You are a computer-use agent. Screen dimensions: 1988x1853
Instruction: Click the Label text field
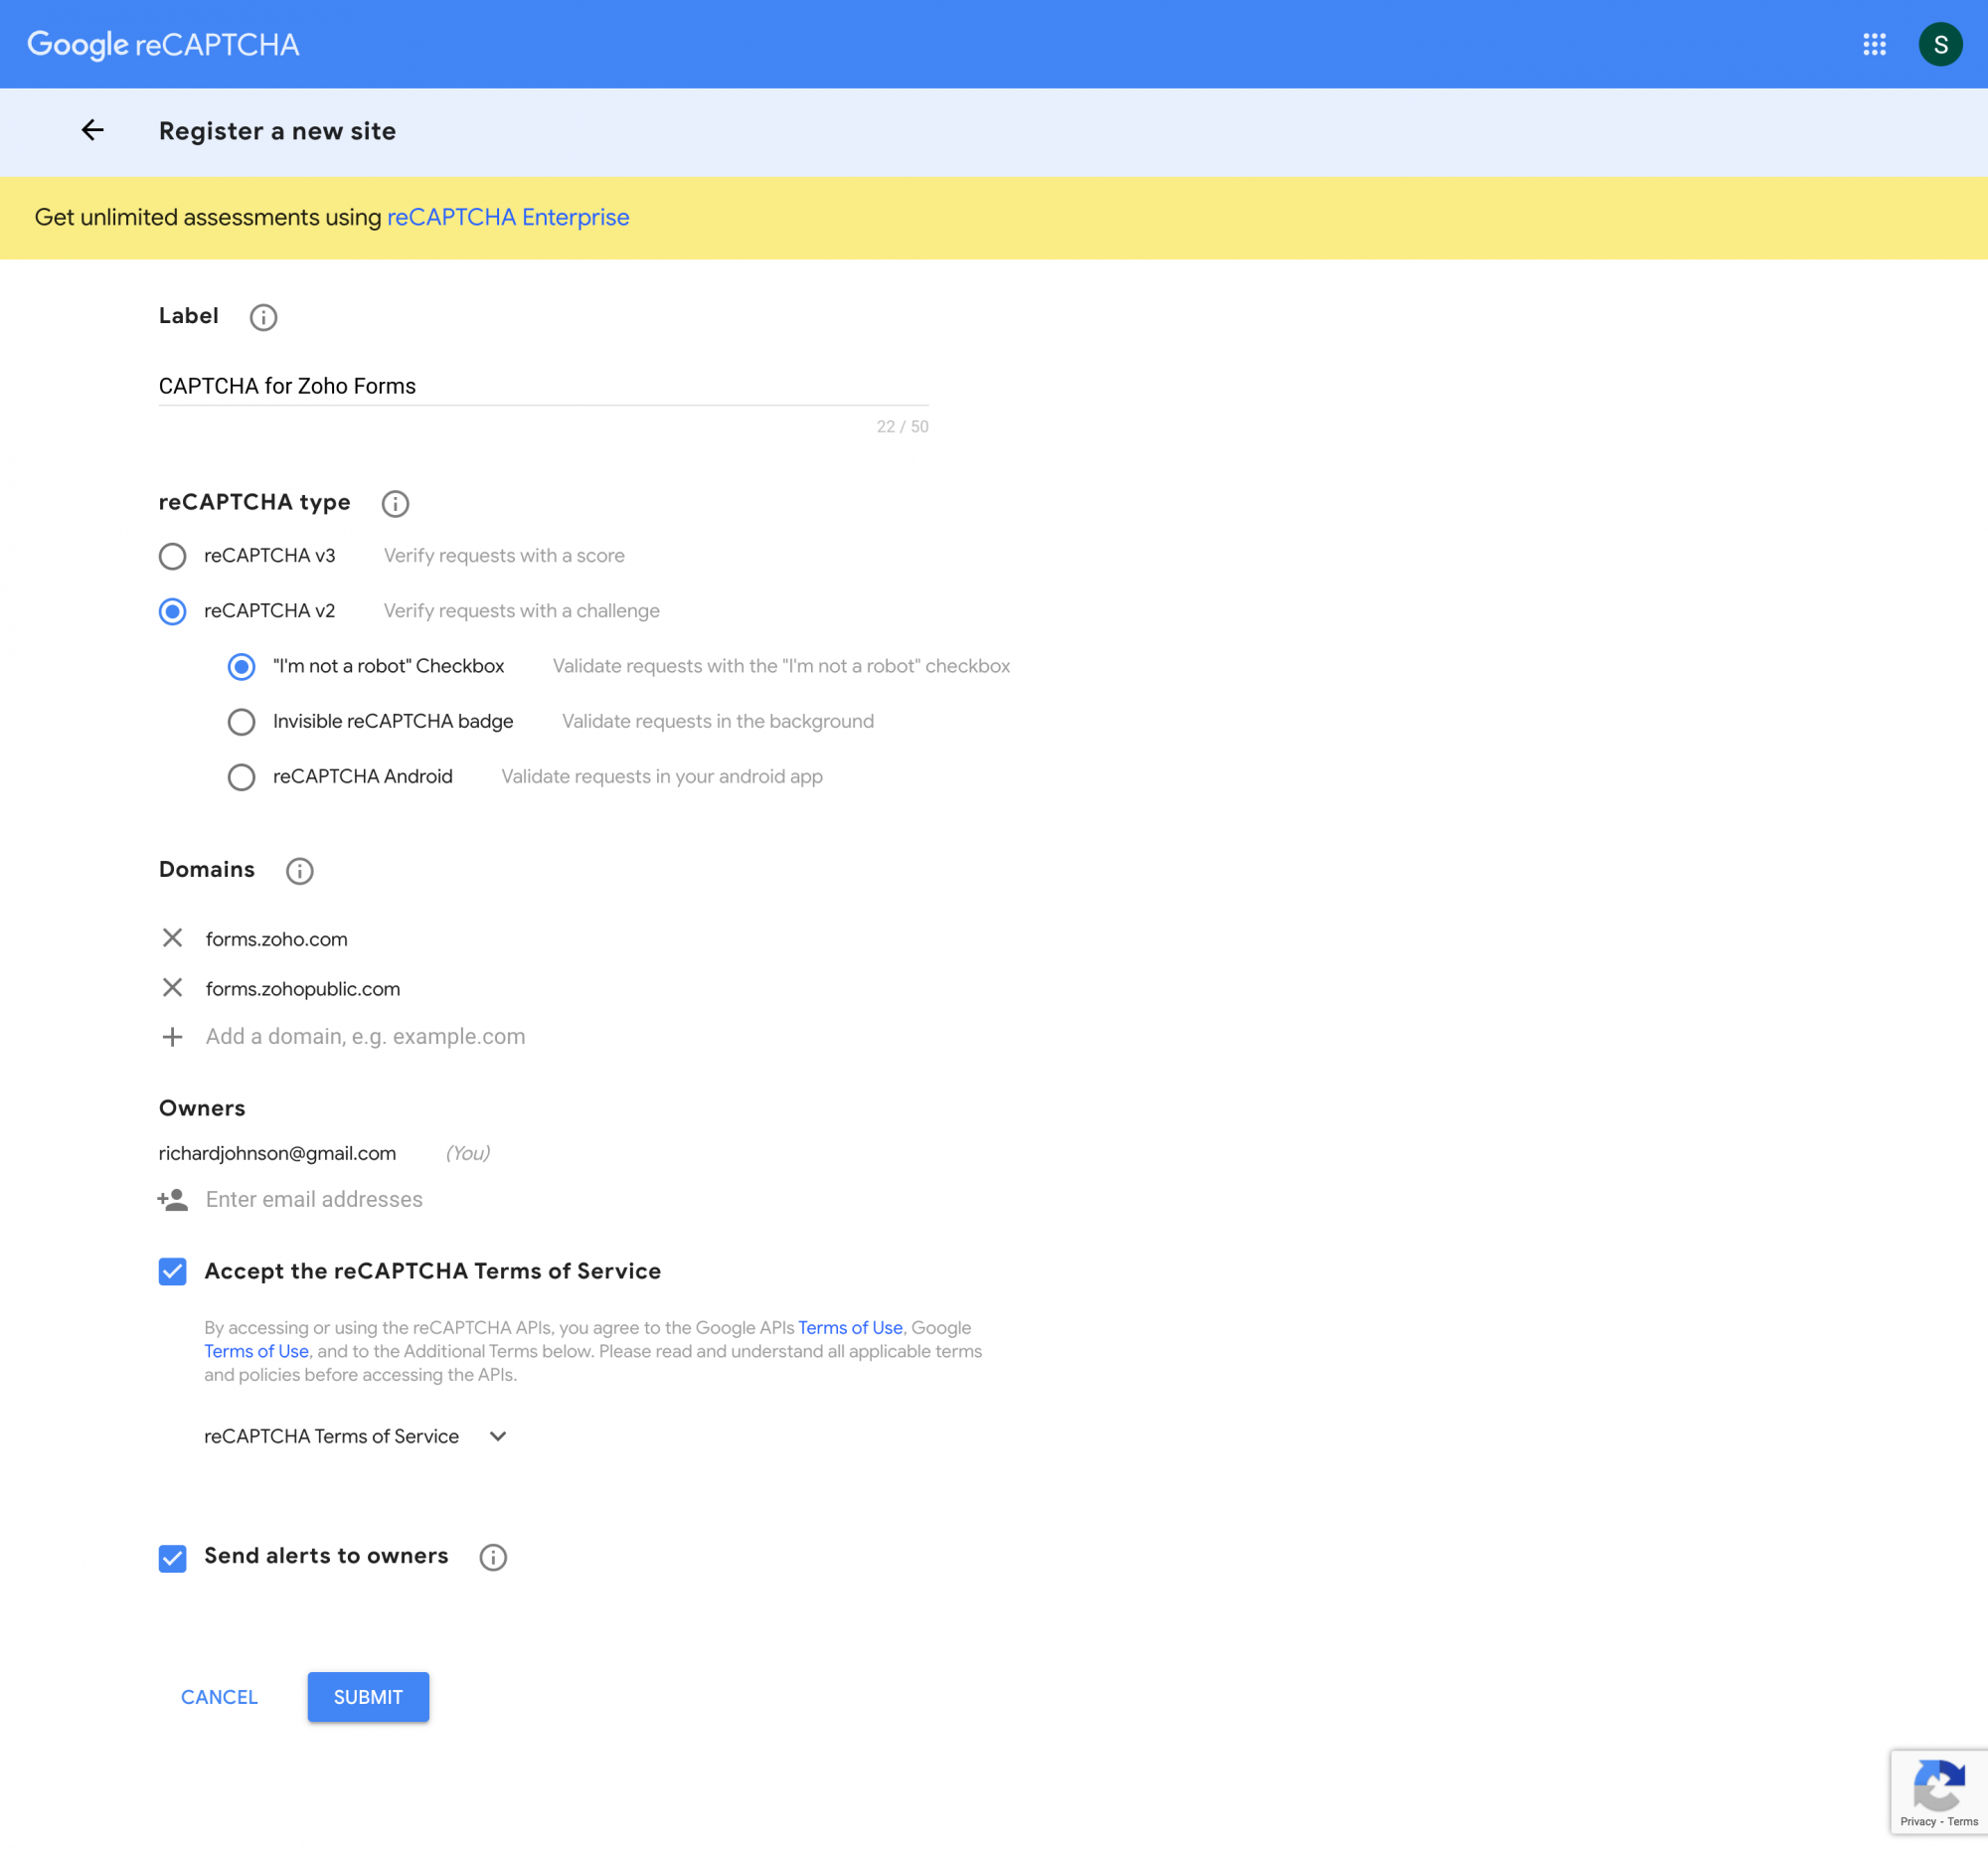click(543, 386)
